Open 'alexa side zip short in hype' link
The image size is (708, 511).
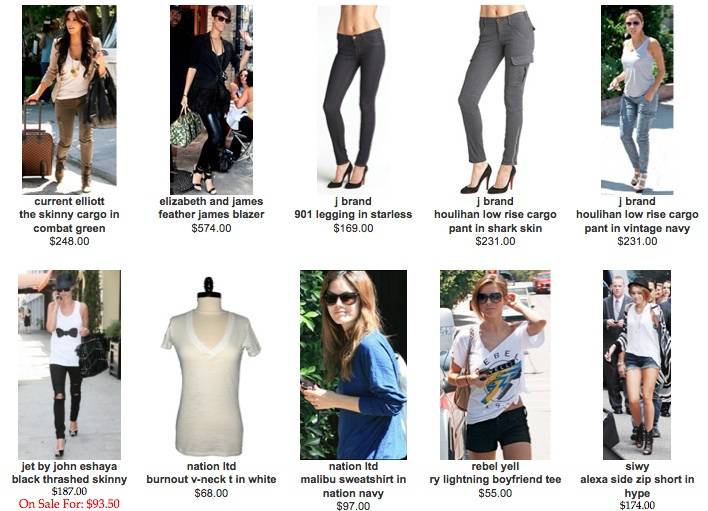(x=637, y=486)
